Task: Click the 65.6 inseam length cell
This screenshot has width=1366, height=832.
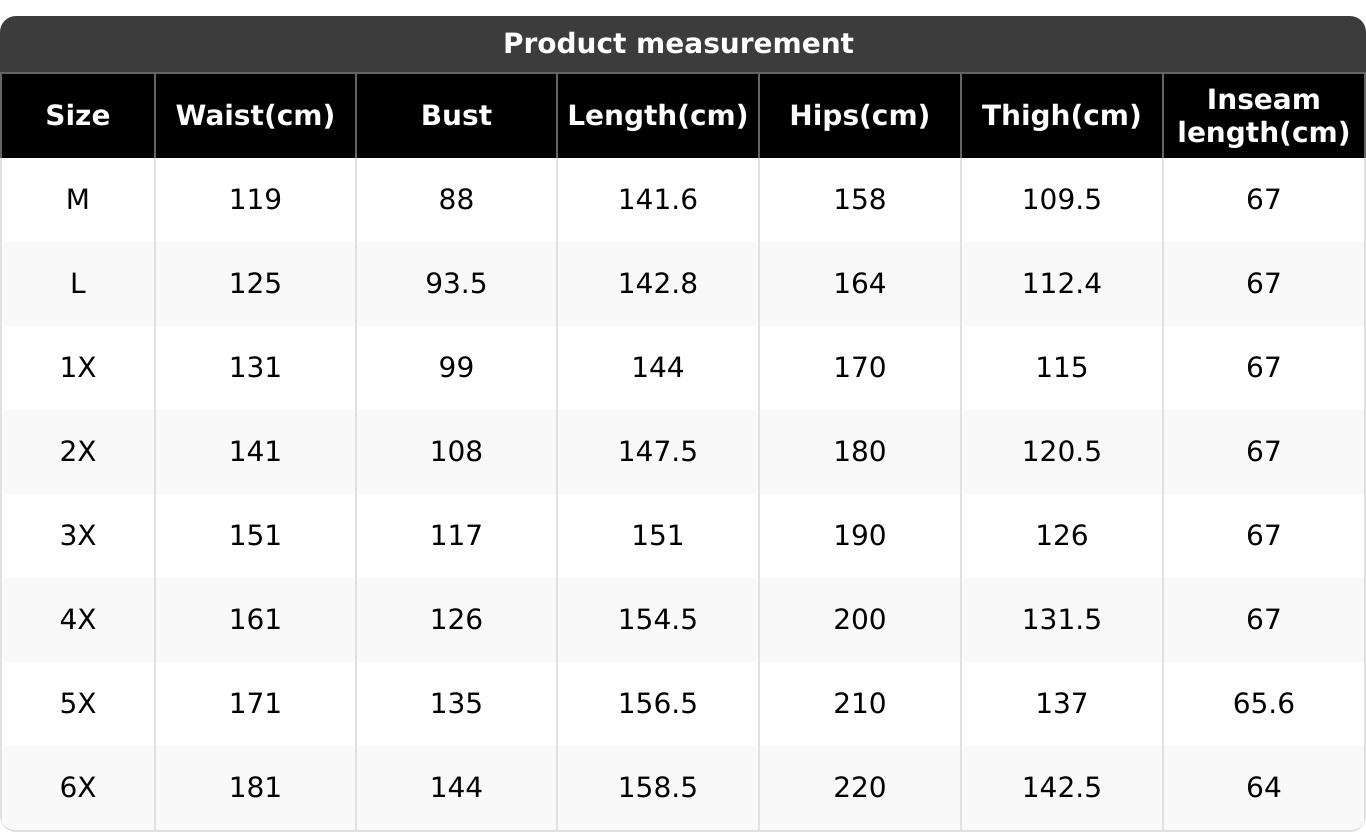Action: coord(1263,704)
